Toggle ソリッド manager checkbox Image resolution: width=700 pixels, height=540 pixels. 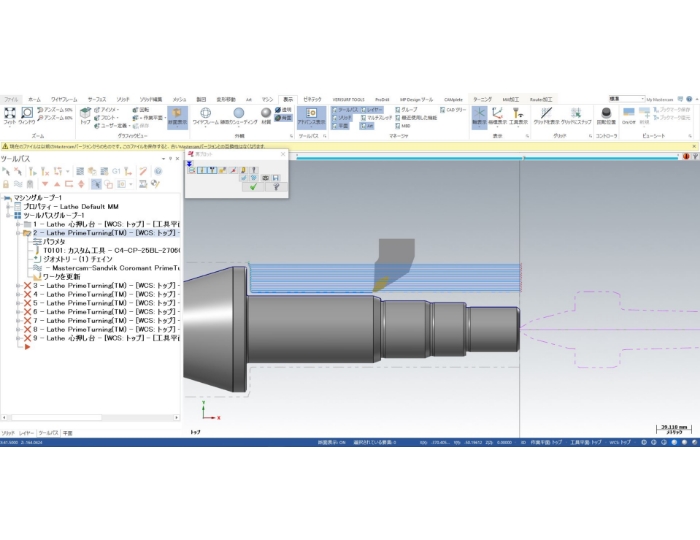click(x=342, y=118)
